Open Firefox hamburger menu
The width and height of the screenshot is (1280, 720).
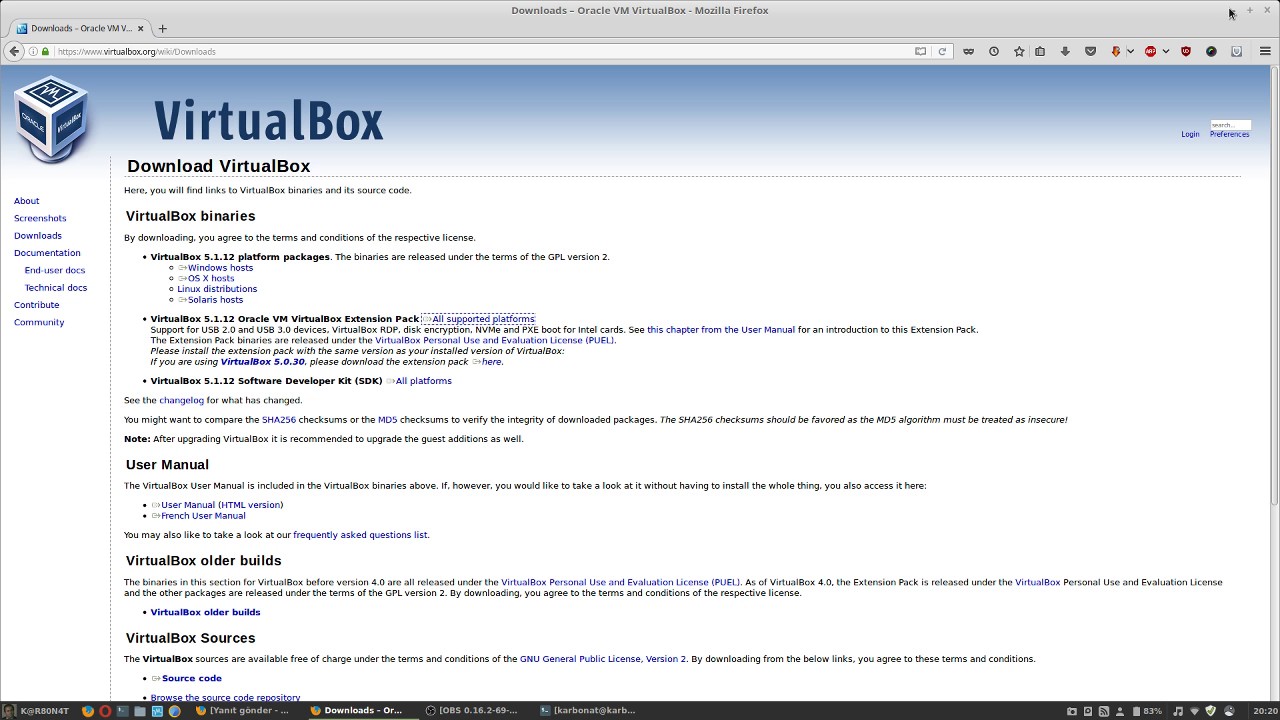tap(1265, 51)
